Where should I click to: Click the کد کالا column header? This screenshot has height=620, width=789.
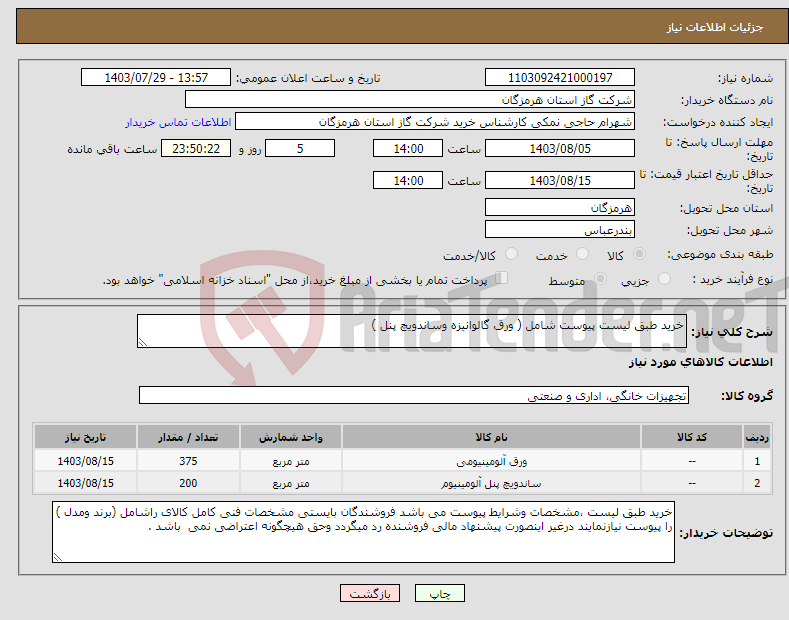pyautogui.click(x=692, y=437)
